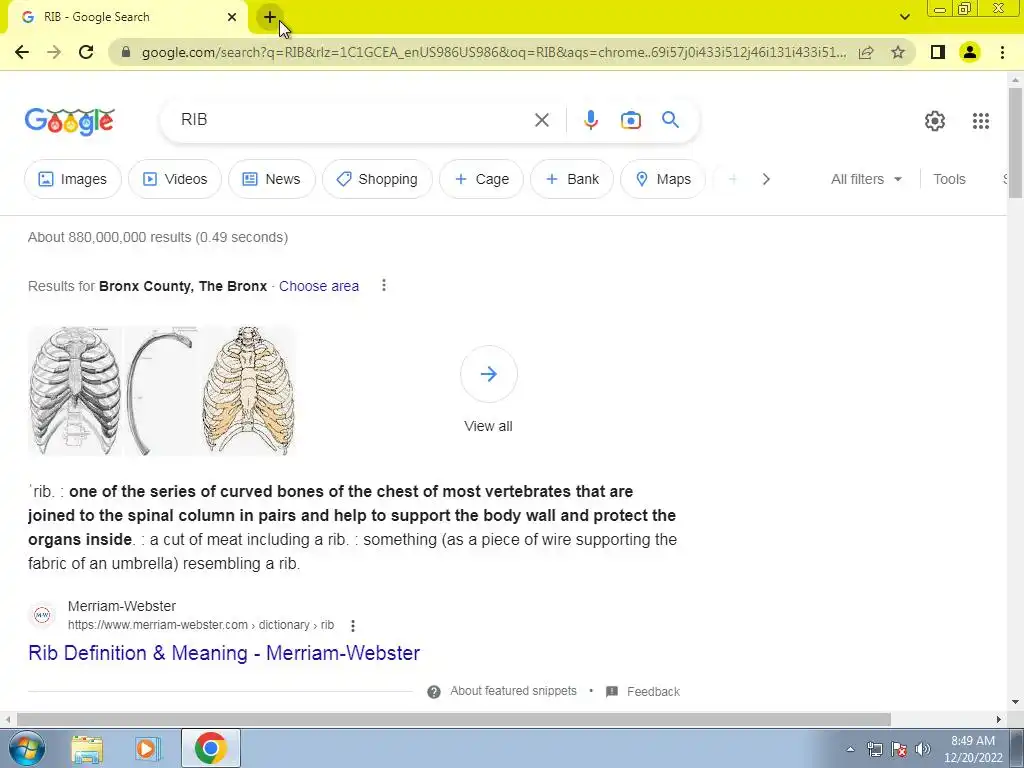Screen dimensions: 1024x768
Task: Open Google quick settings gear
Action: click(x=935, y=121)
